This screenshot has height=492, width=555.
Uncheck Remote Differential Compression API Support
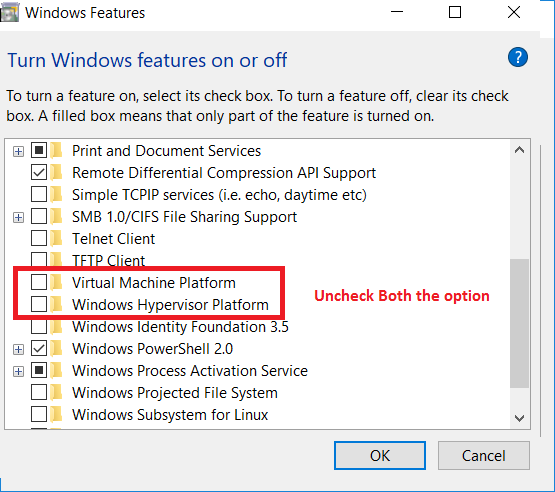coord(39,173)
